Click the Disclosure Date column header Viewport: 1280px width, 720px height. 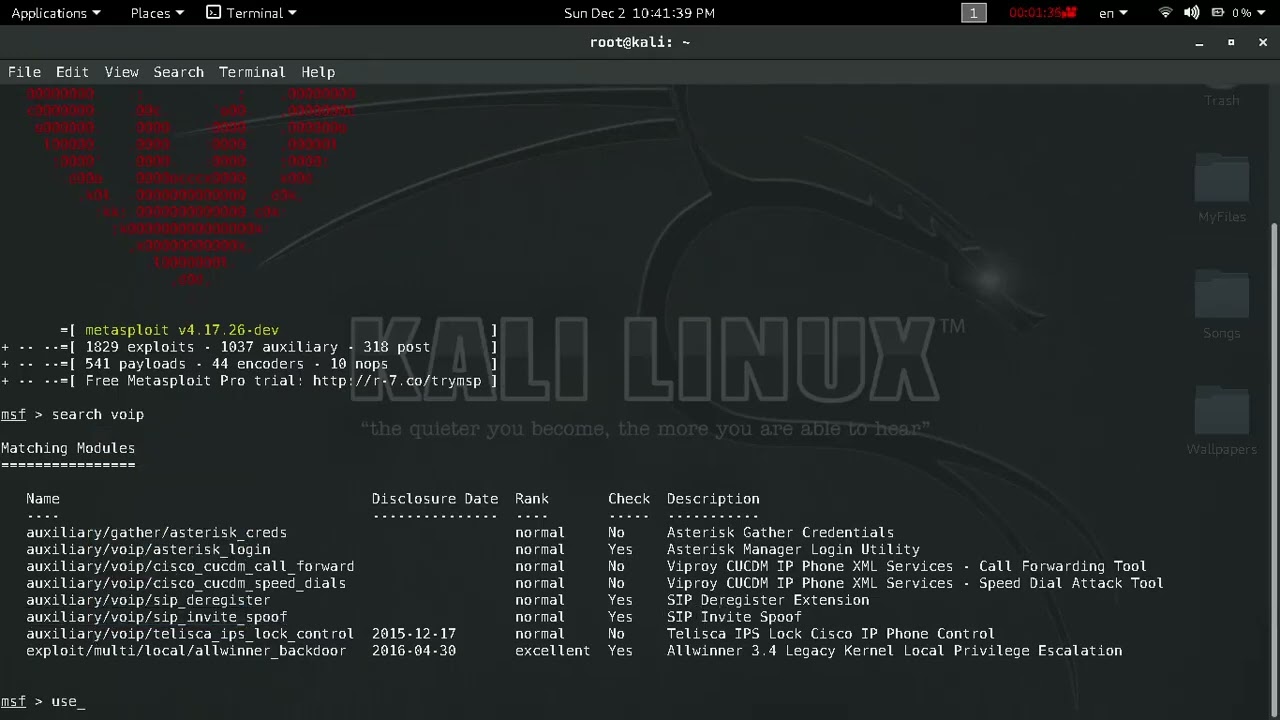435,499
